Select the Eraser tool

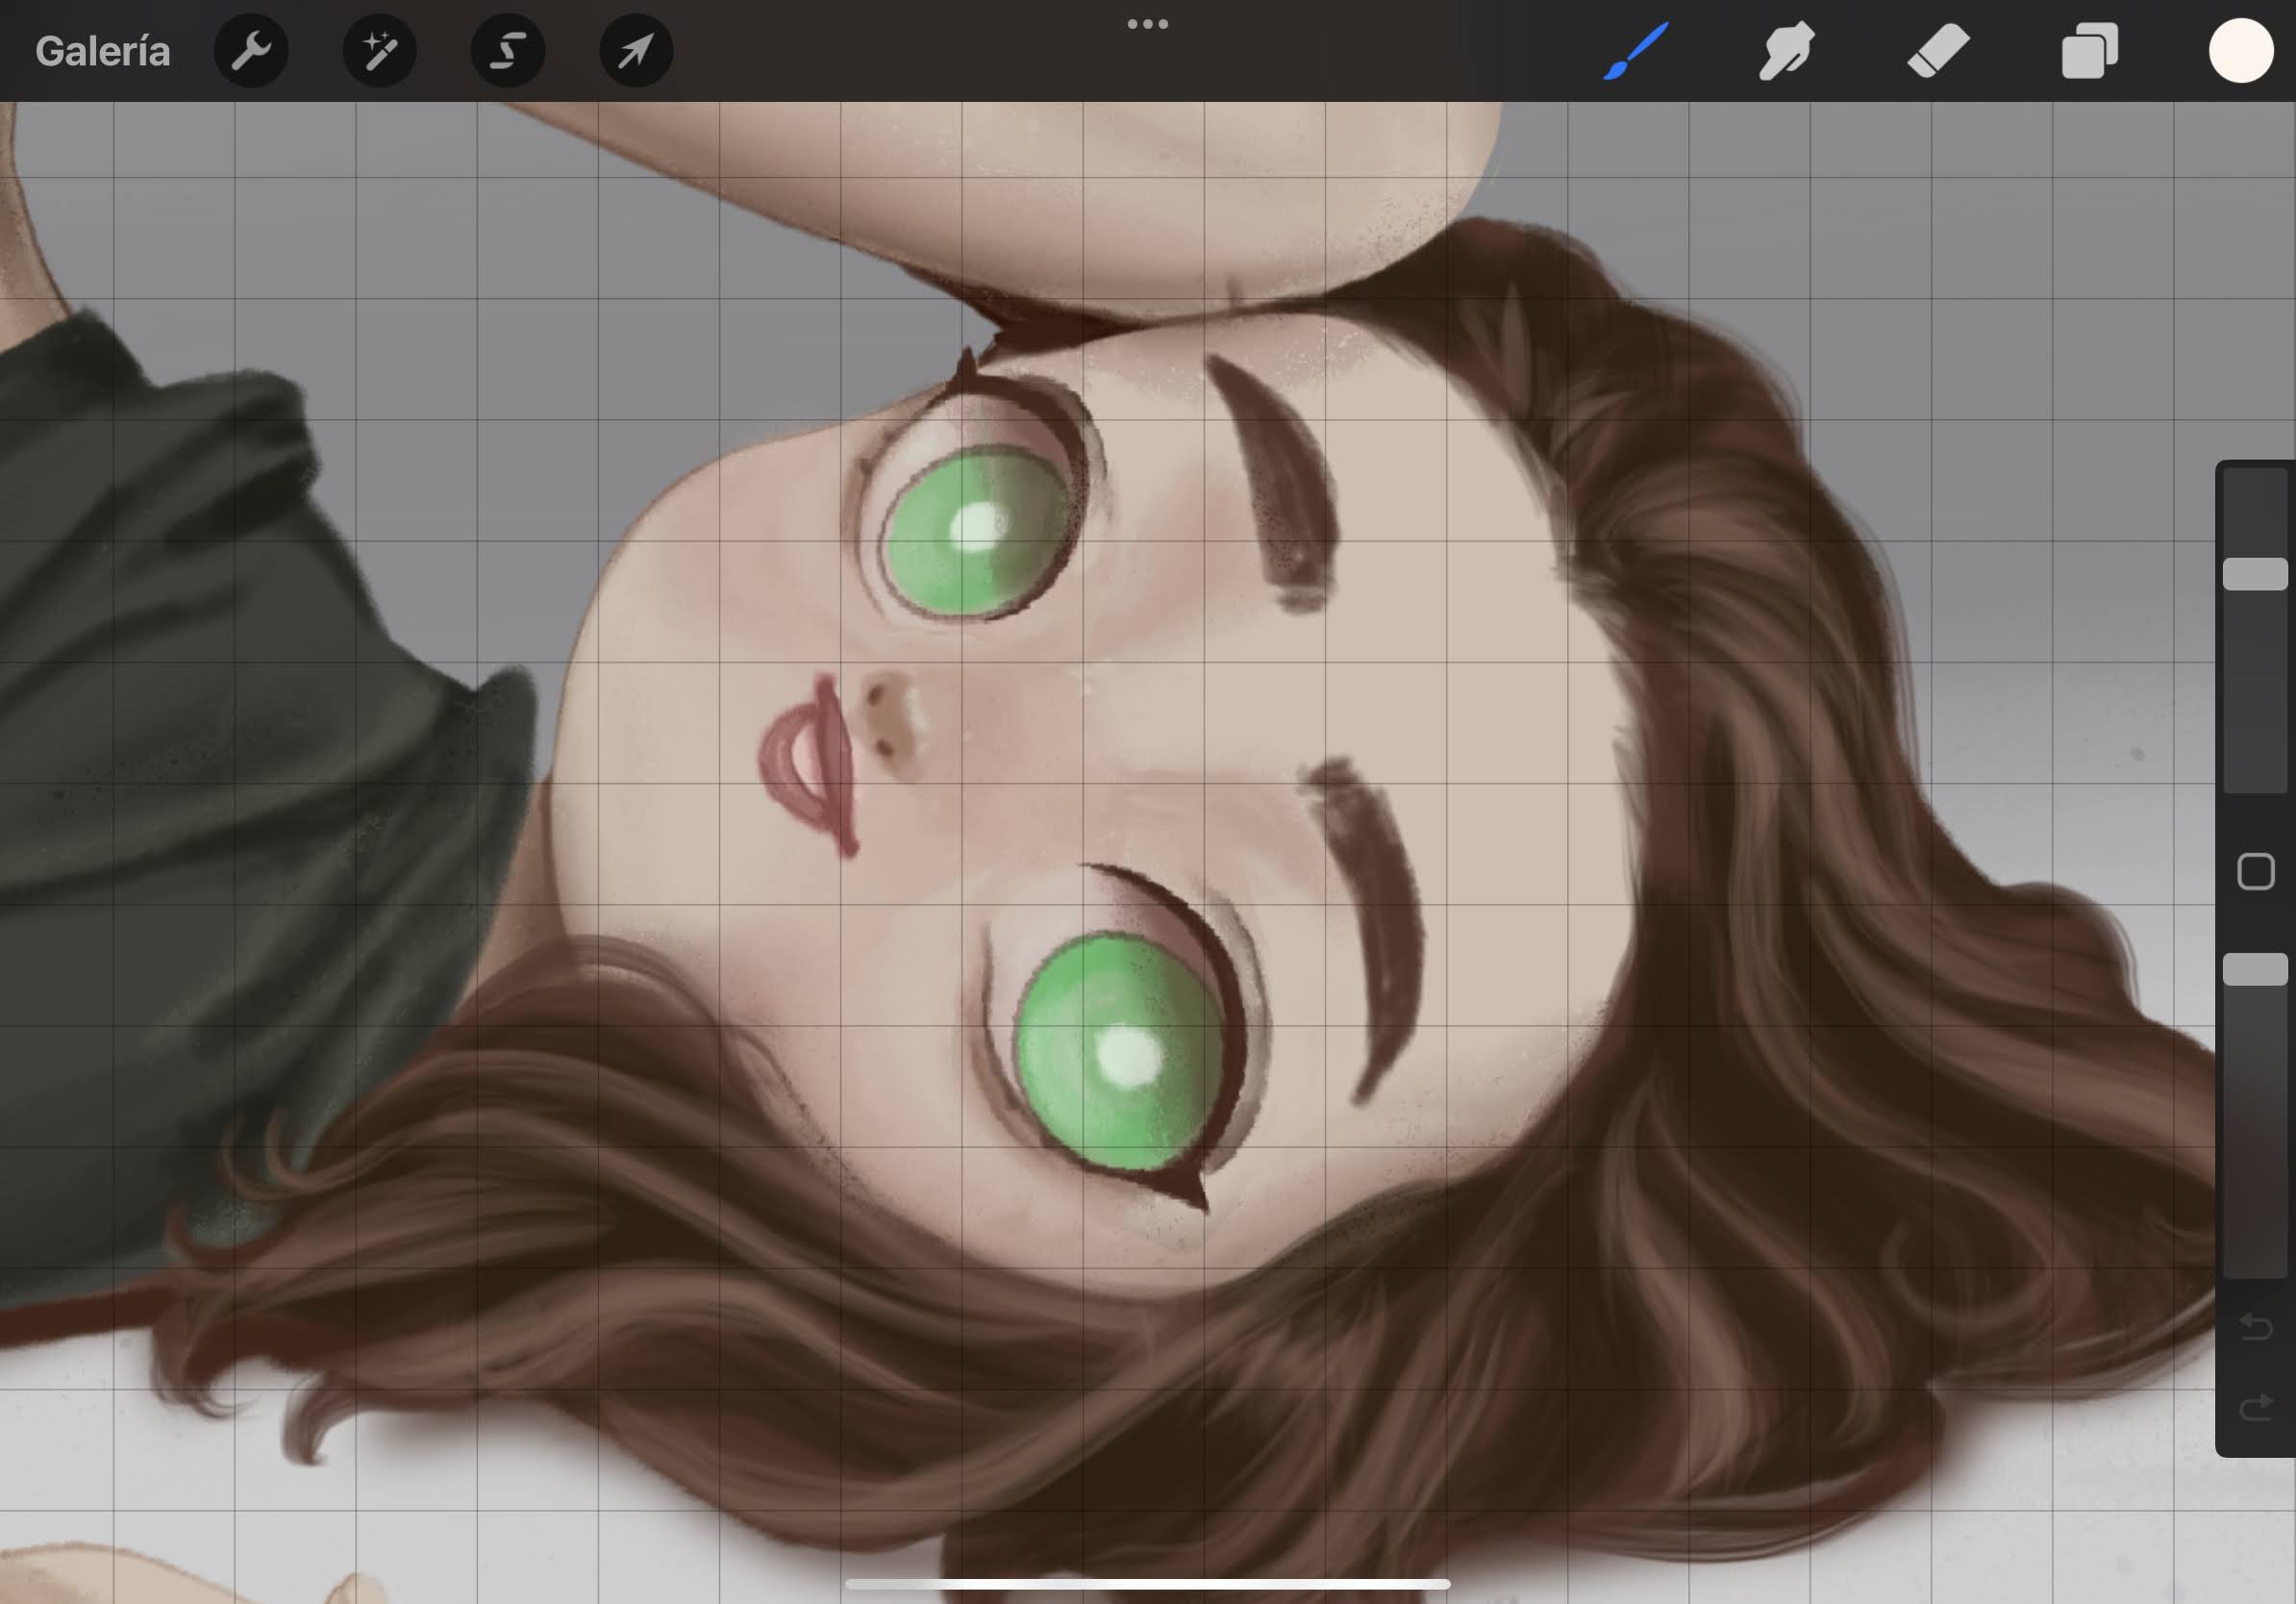[1938, 51]
